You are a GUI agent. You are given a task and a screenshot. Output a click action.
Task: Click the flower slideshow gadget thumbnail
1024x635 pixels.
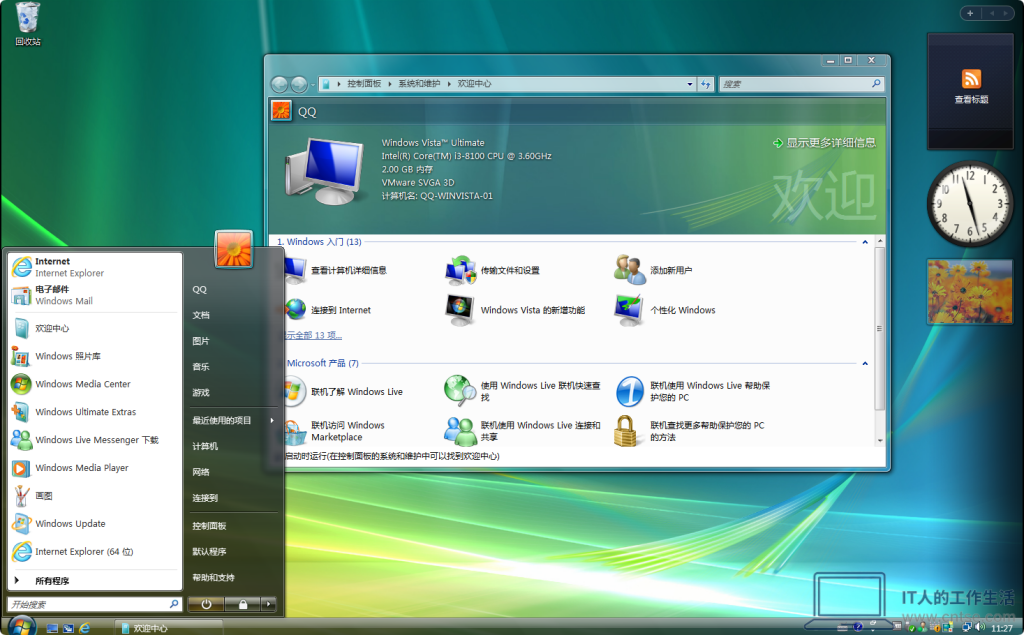970,291
